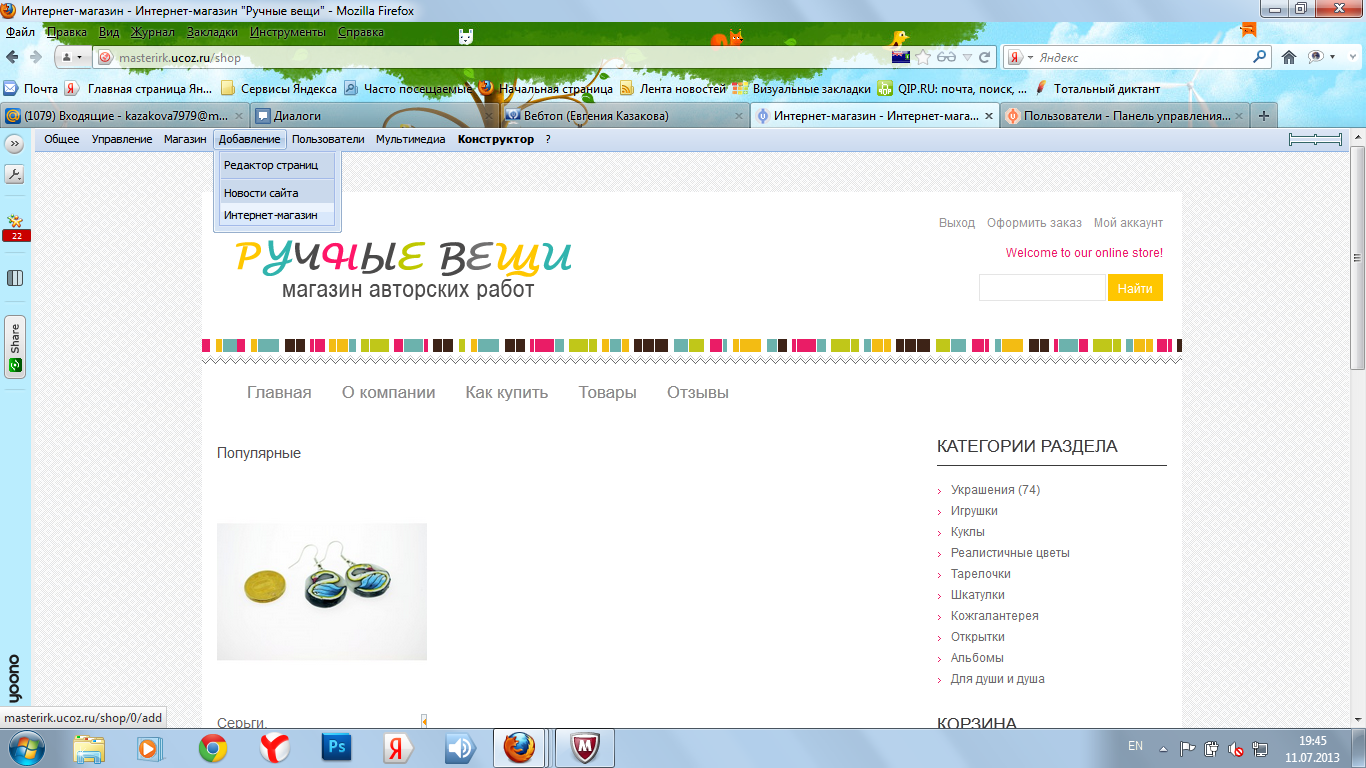Select Новости сайта from dropdown
The height and width of the screenshot is (768, 1366).
277,193
